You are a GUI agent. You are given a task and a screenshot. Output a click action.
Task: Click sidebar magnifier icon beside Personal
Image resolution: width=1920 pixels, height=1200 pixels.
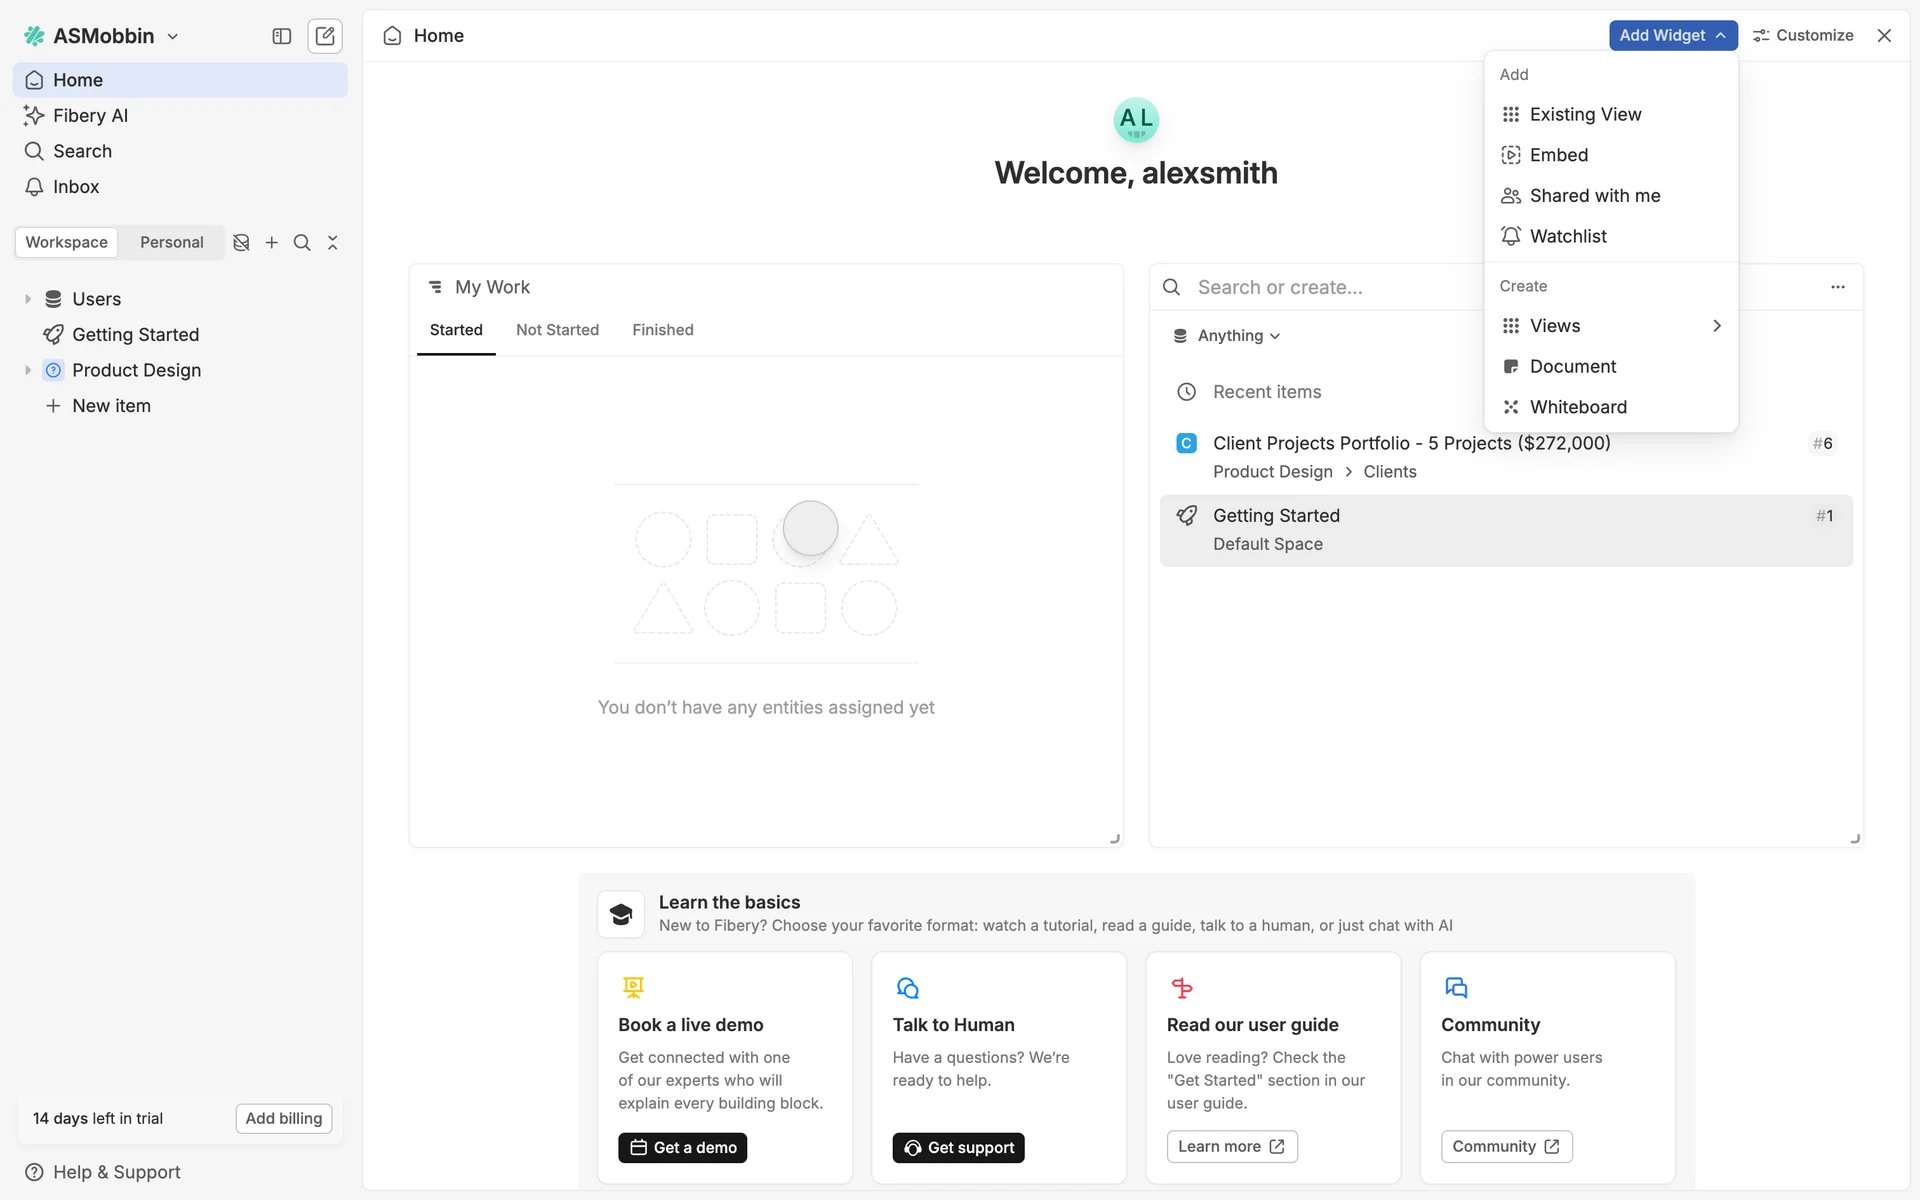click(302, 243)
